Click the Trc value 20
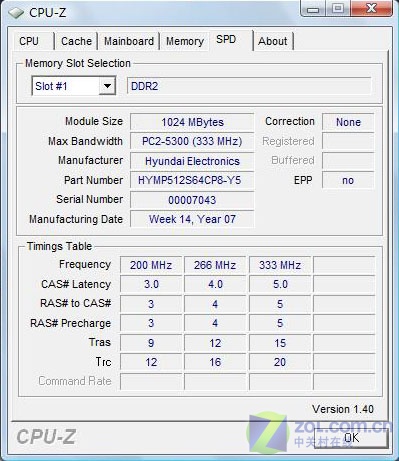399x461 pixels. 280,362
